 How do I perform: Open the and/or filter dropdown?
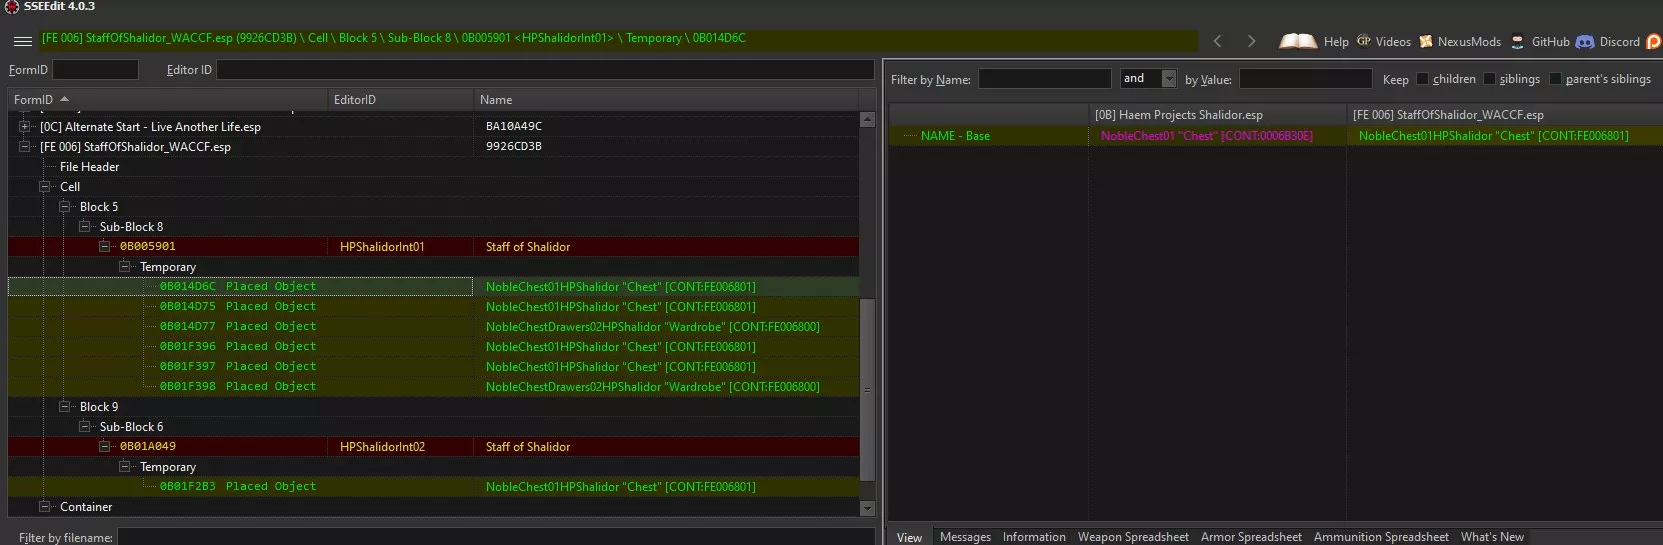click(x=1168, y=79)
